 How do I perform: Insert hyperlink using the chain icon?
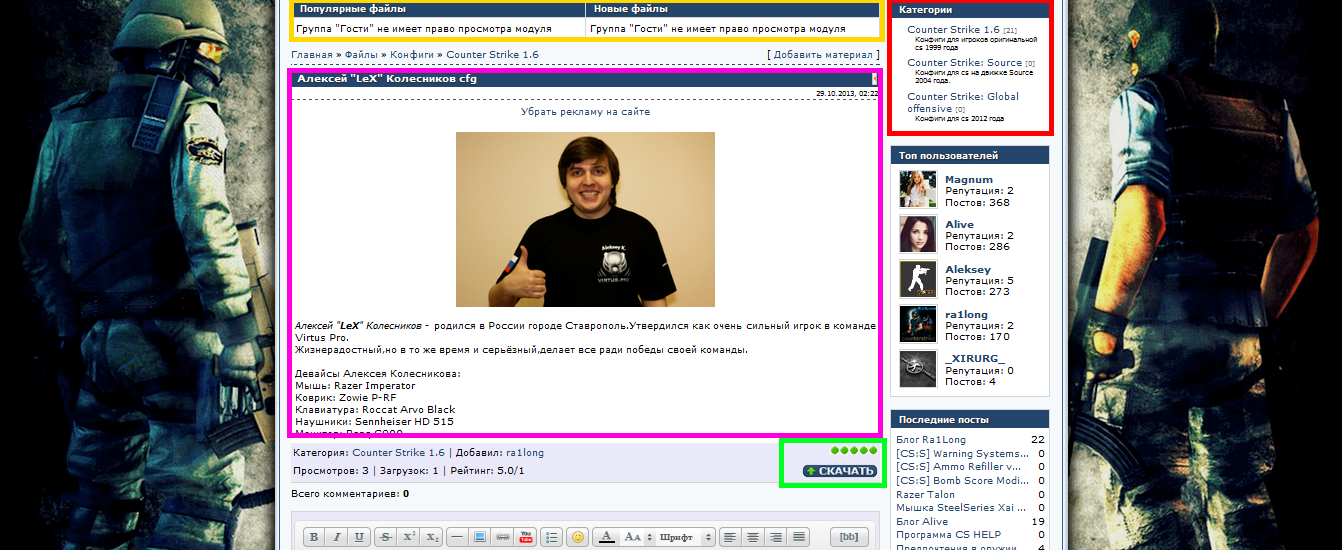pos(503,537)
